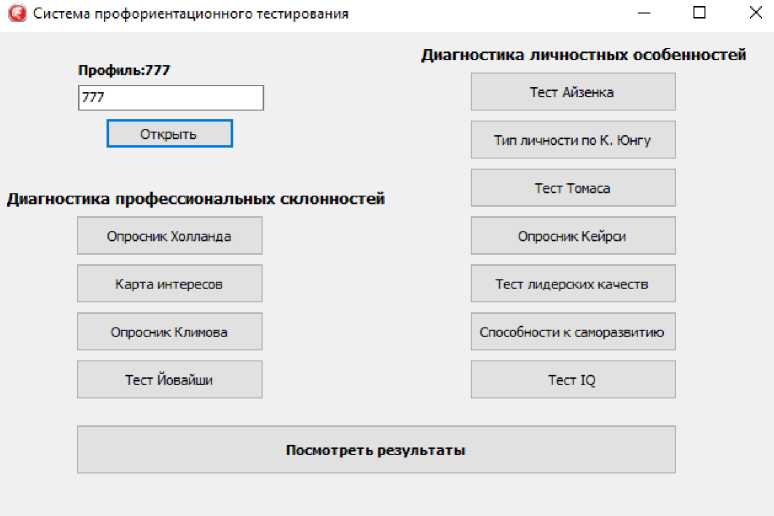The width and height of the screenshot is (774, 516).
Task: Click the red application icon in title bar
Action: point(17,13)
